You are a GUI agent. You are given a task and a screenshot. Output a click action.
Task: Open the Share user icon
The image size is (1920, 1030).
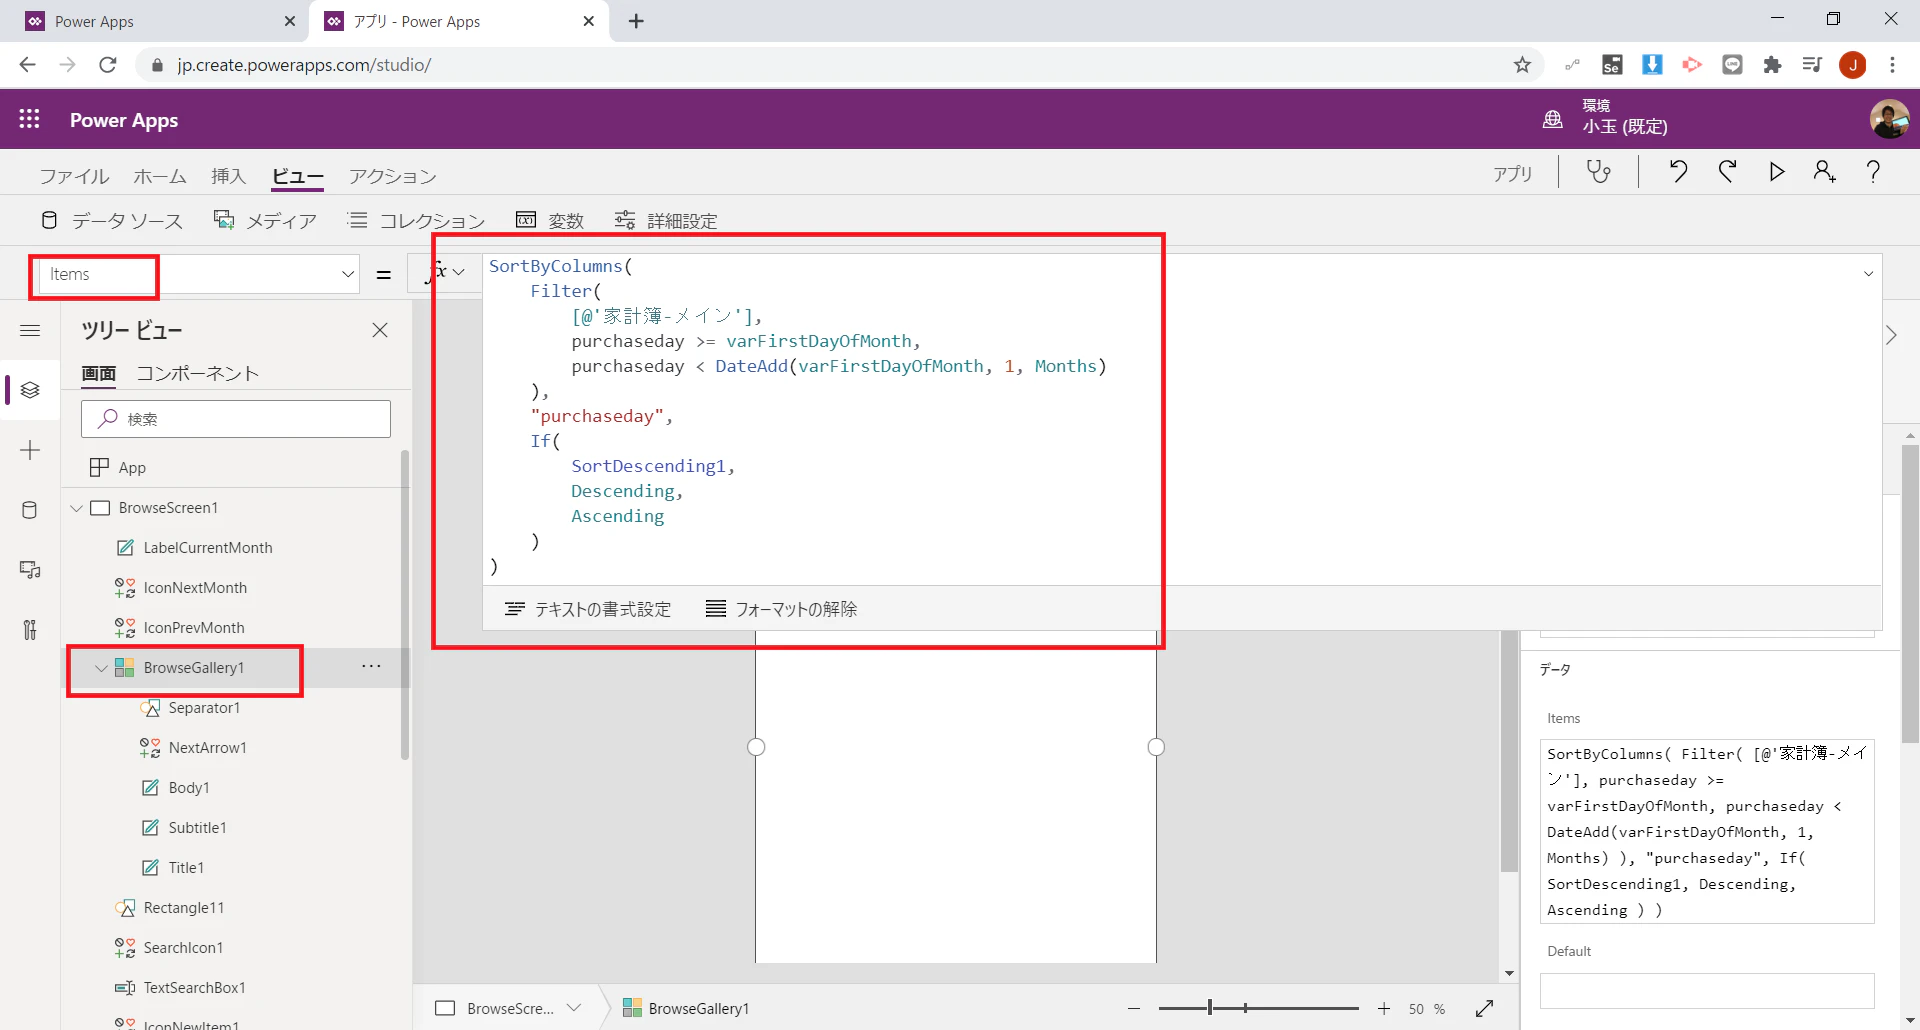coord(1825,172)
